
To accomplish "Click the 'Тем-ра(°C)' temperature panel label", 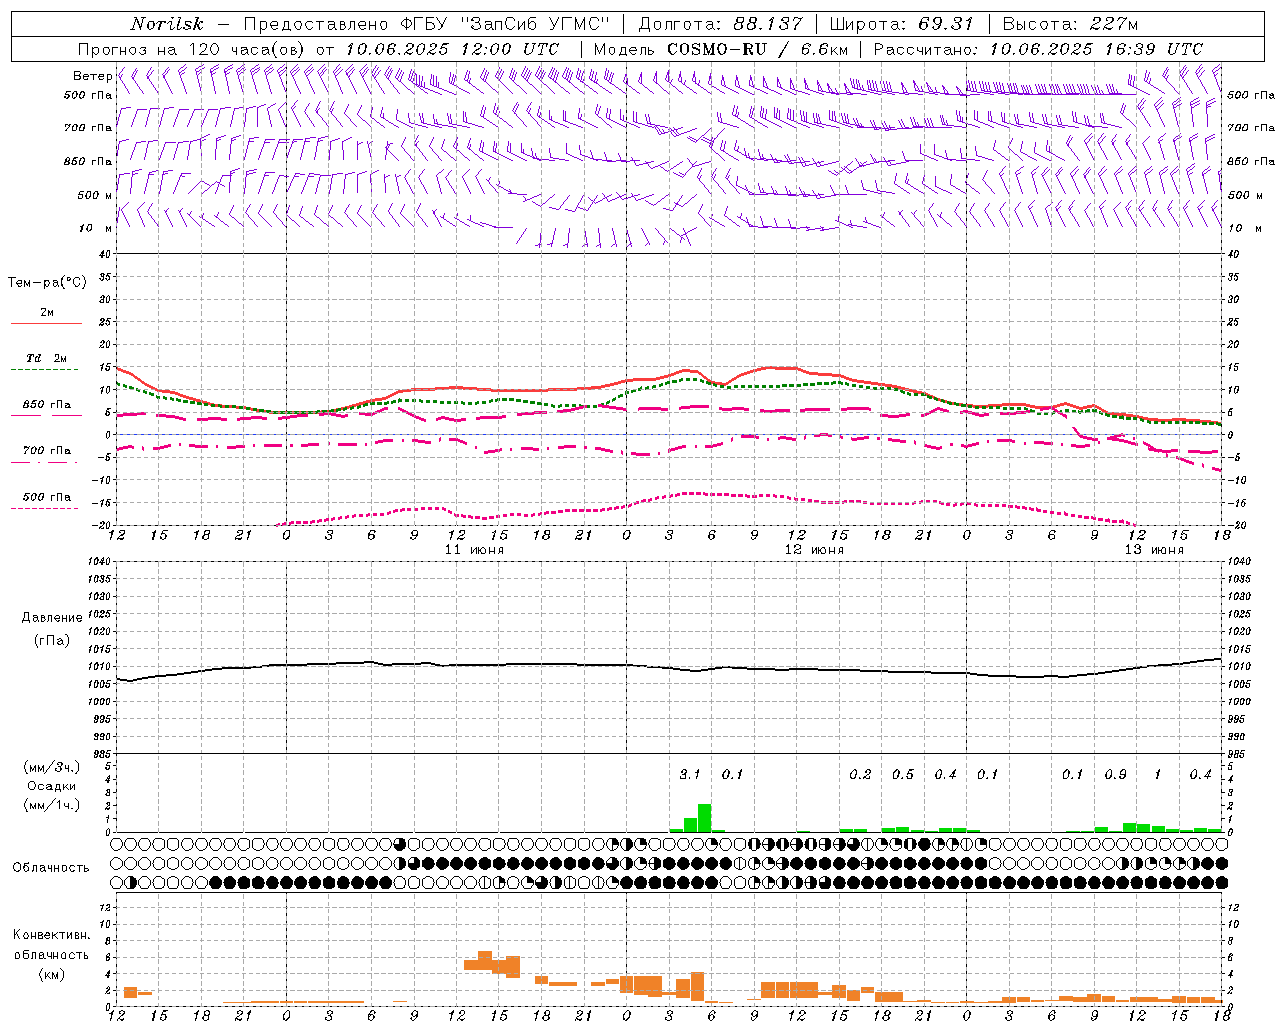I will pyautogui.click(x=47, y=283).
